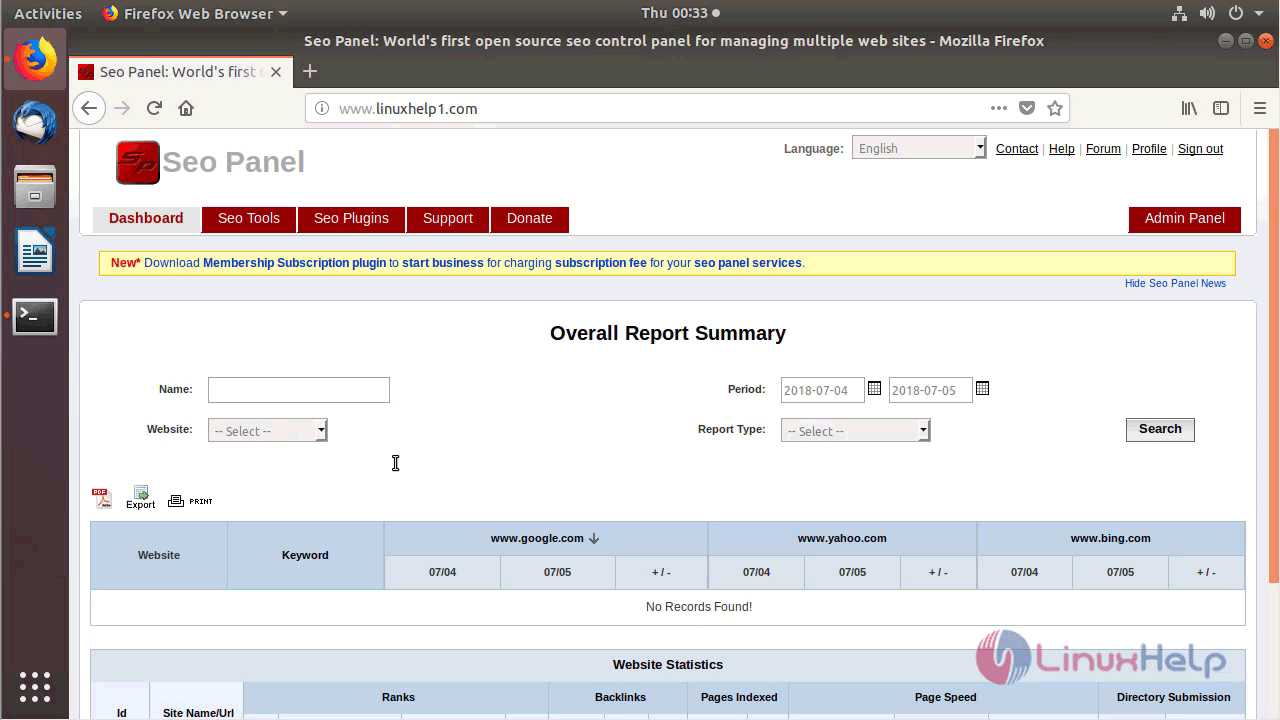
Task: Open the volume indicator in top bar
Action: (1207, 13)
